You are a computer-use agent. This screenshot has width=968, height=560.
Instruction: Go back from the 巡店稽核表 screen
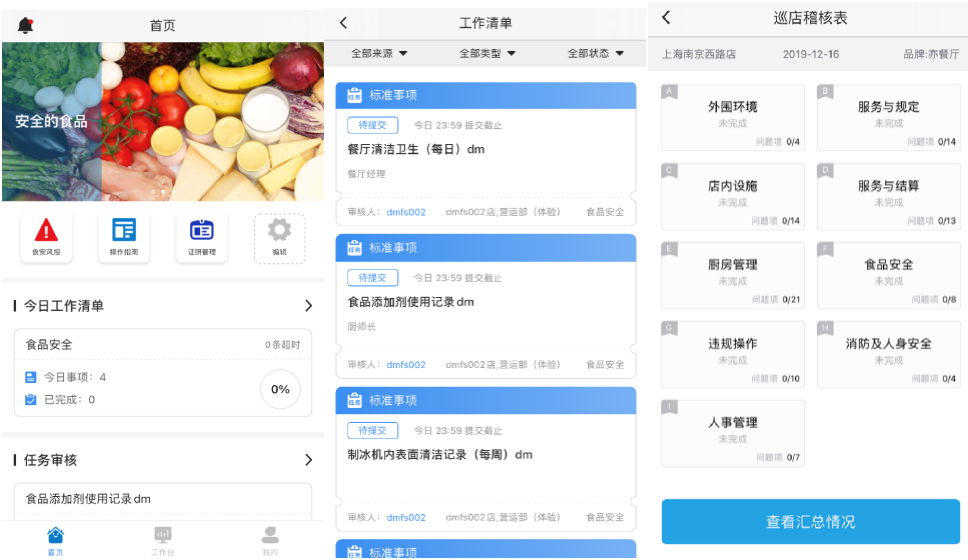coord(667,18)
